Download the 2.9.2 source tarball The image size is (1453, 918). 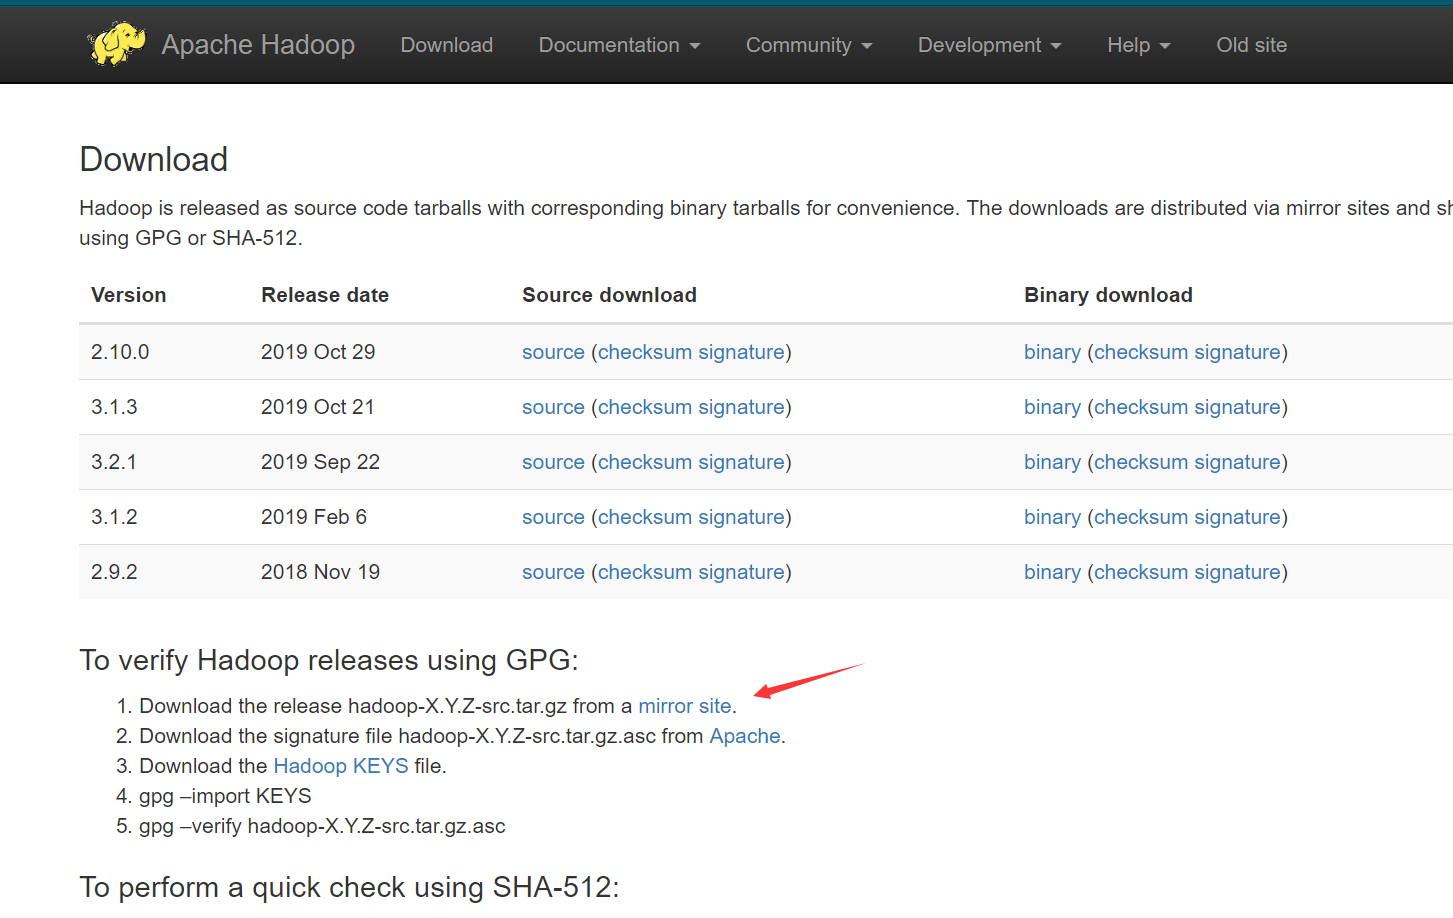click(553, 572)
